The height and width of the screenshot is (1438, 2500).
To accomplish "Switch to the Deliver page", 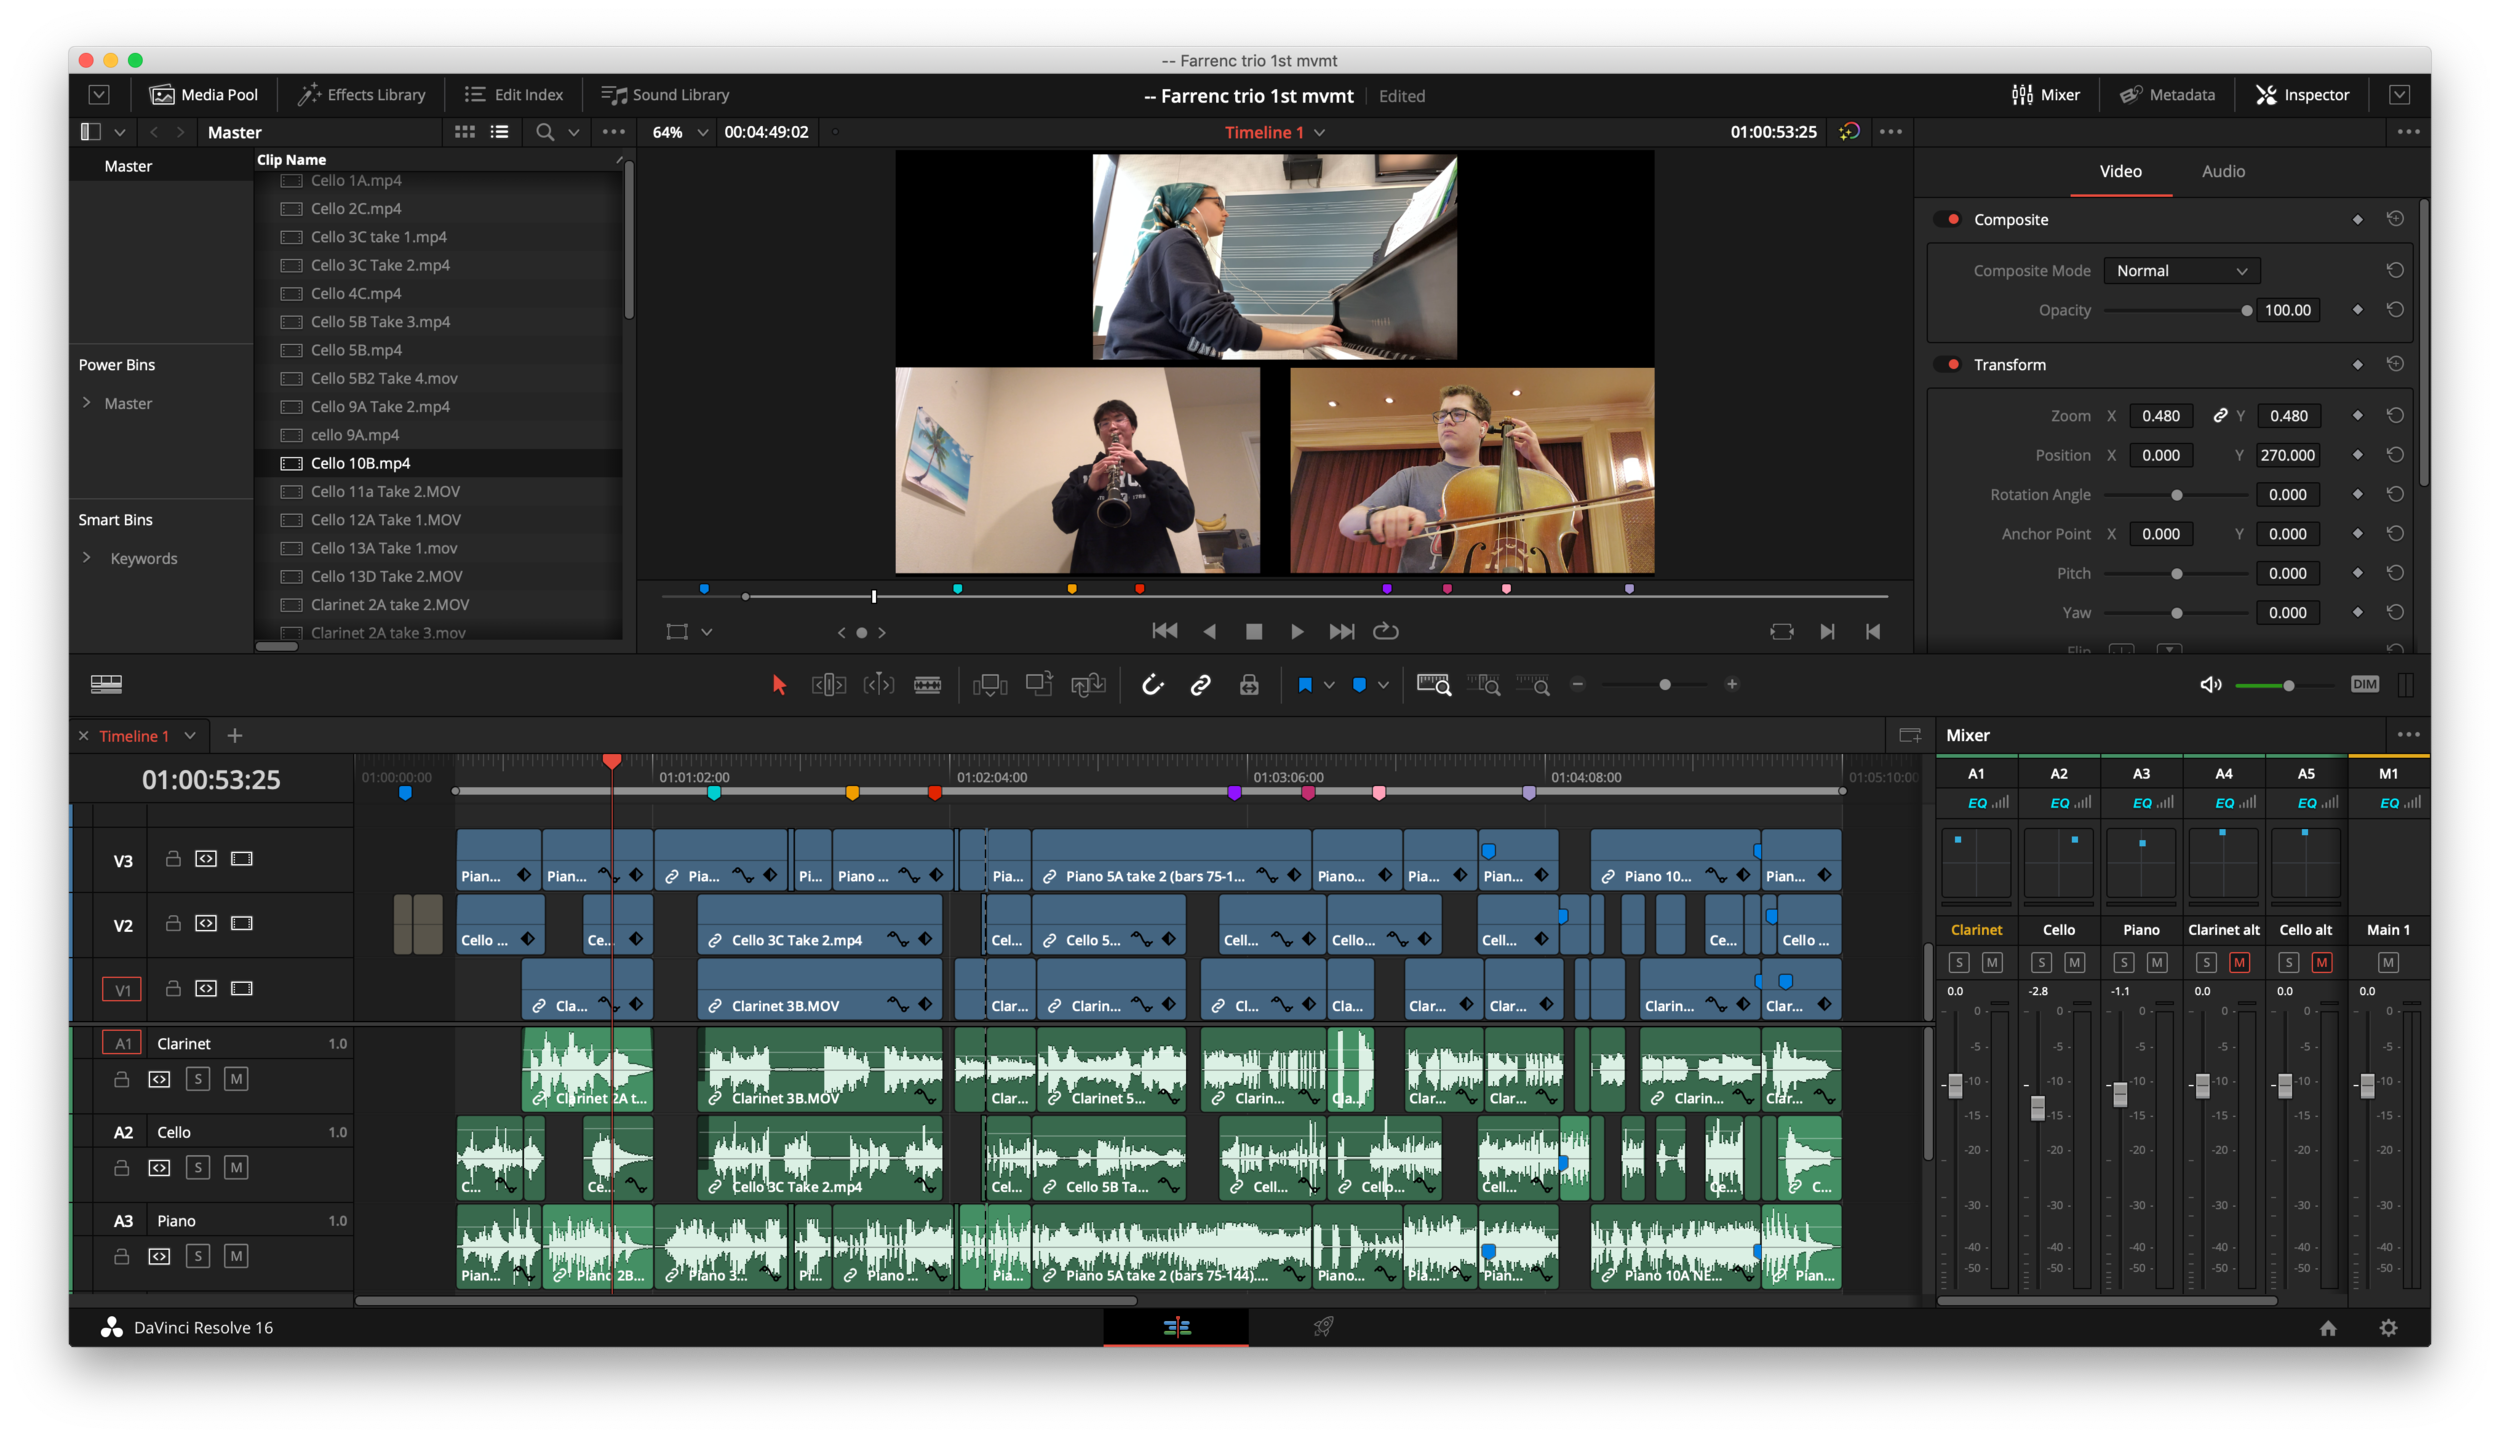I will tap(1324, 1327).
